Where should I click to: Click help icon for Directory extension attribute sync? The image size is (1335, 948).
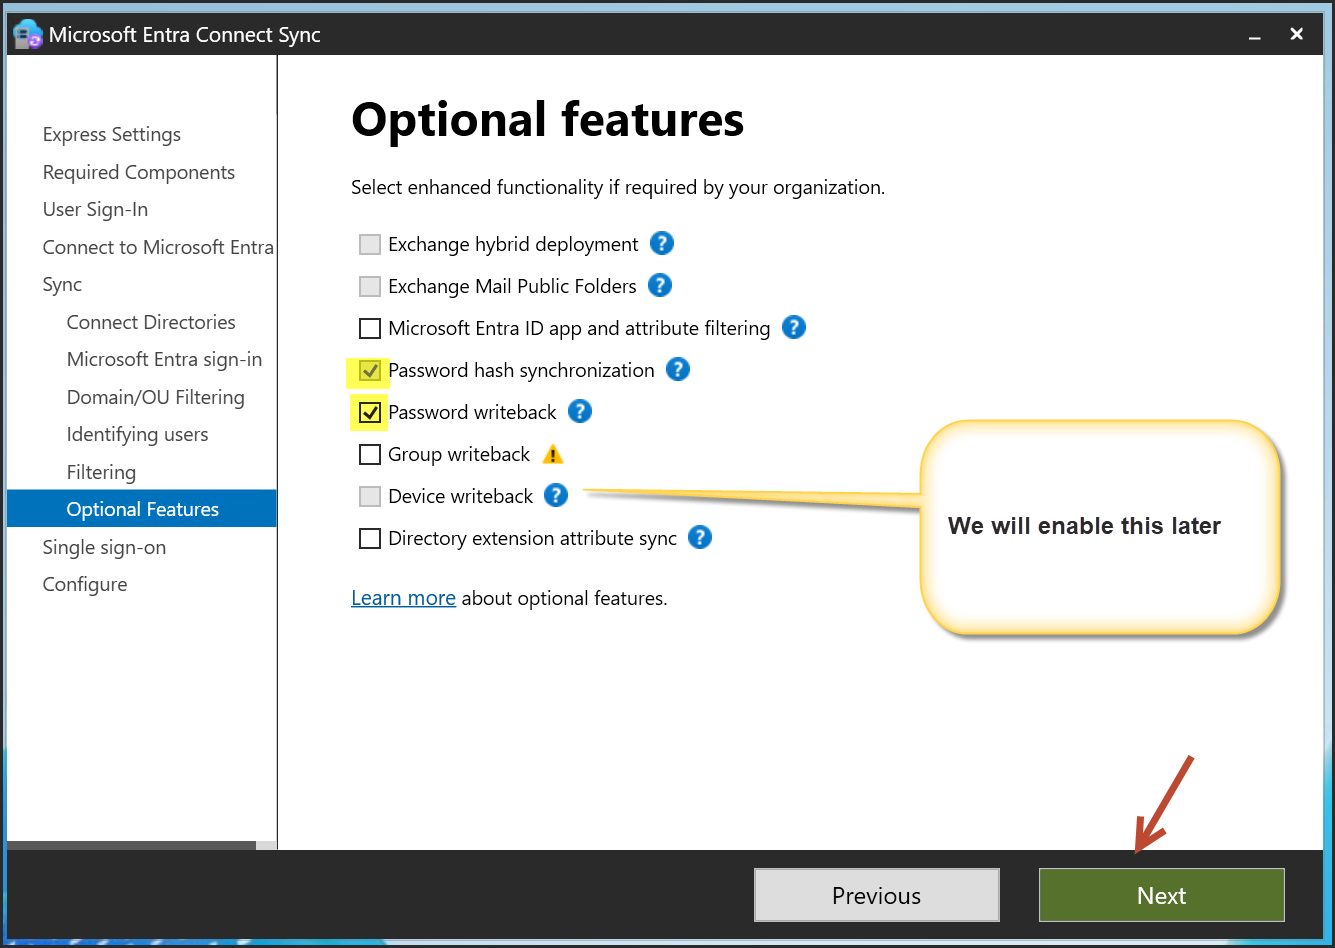click(700, 537)
